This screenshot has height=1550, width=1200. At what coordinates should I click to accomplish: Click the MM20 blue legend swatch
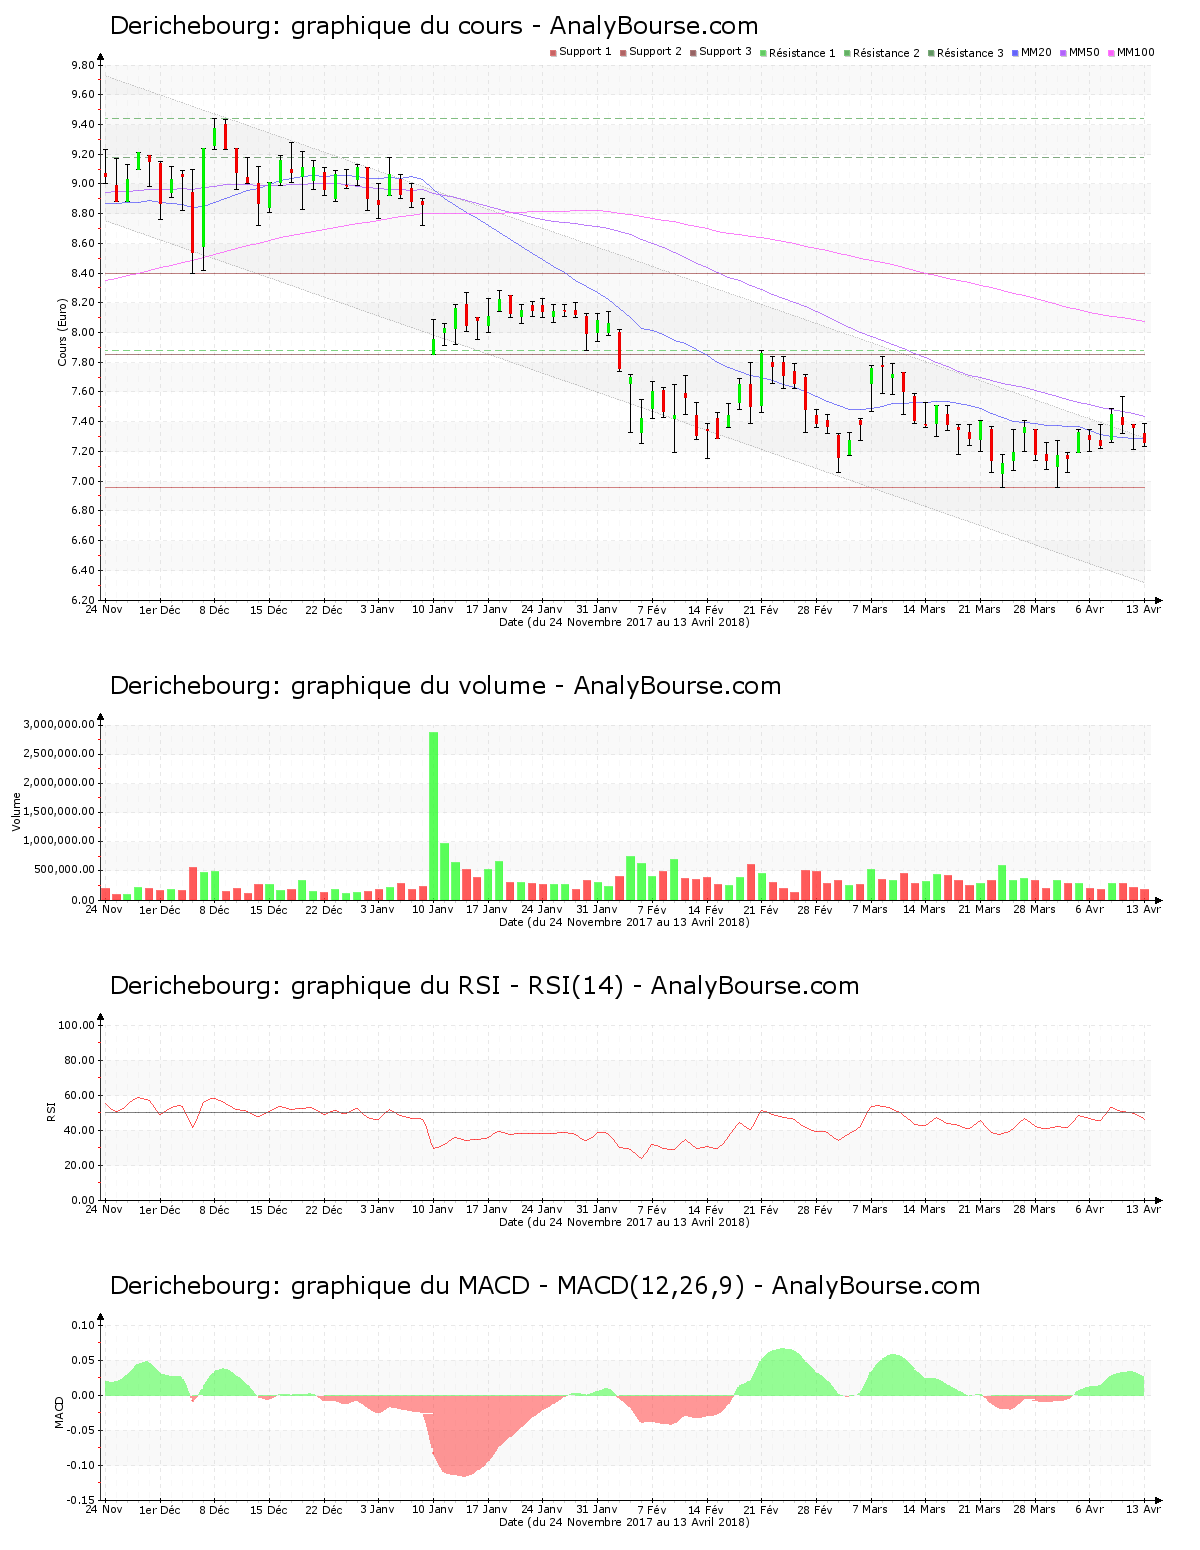coord(1017,52)
